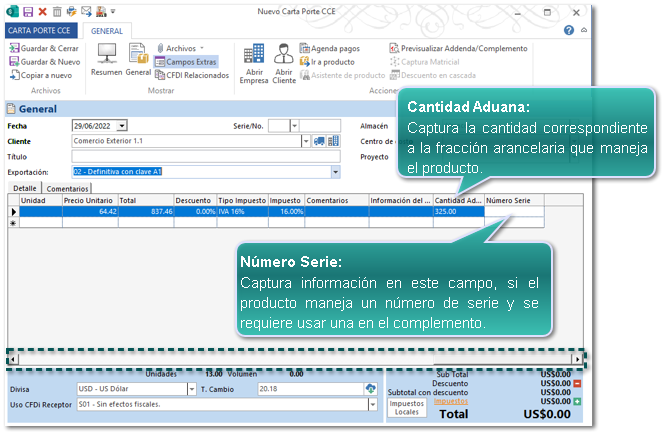The image size is (667, 435).
Task: Click the horizontal scrollbar track
Action: [x=295, y=359]
